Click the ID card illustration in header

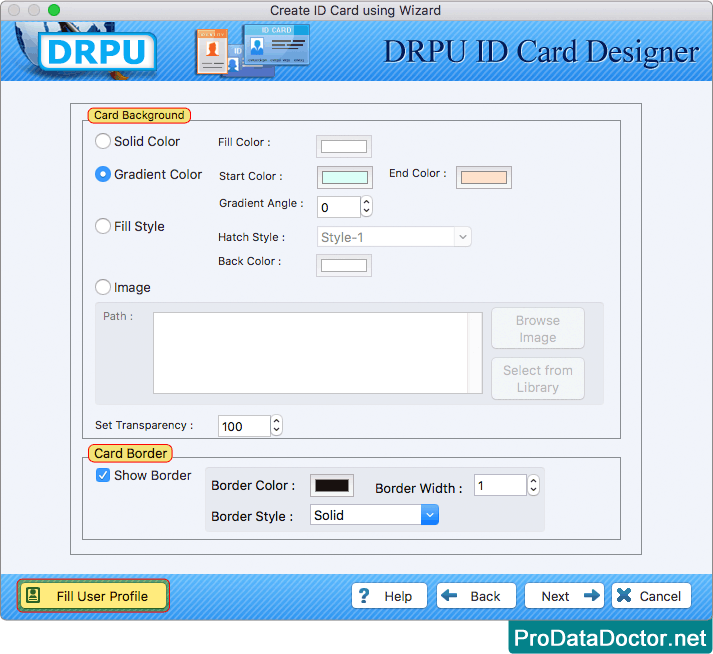[x=253, y=50]
